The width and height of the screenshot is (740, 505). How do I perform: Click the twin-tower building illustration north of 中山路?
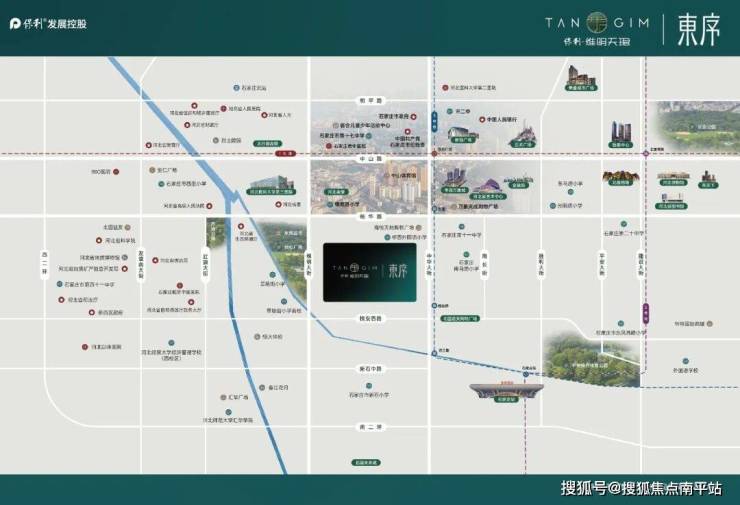[x=621, y=134]
